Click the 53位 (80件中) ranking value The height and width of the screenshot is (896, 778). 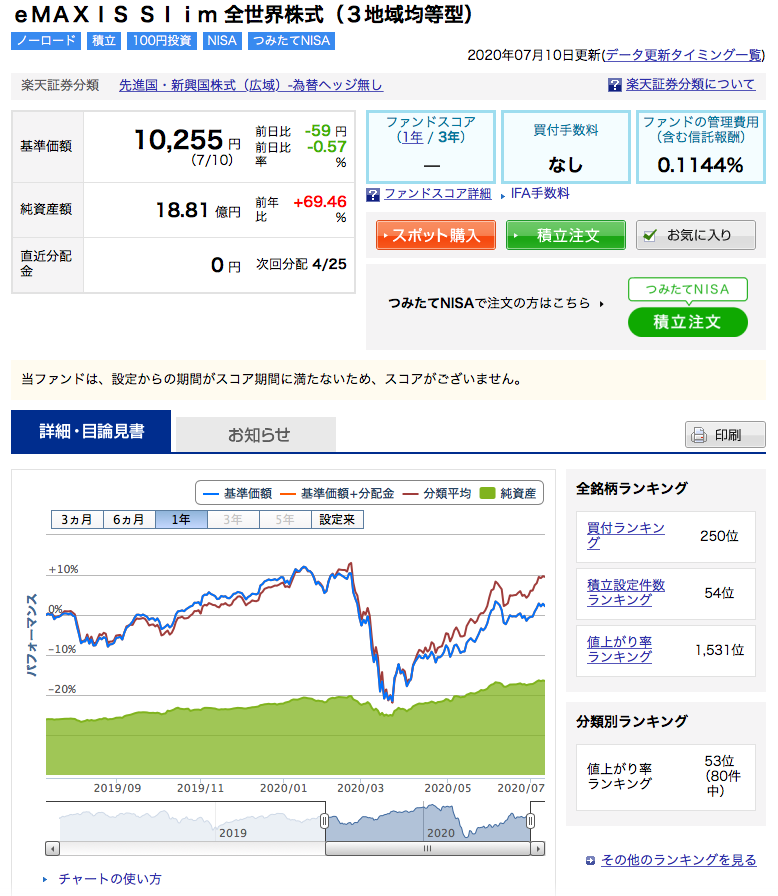722,776
